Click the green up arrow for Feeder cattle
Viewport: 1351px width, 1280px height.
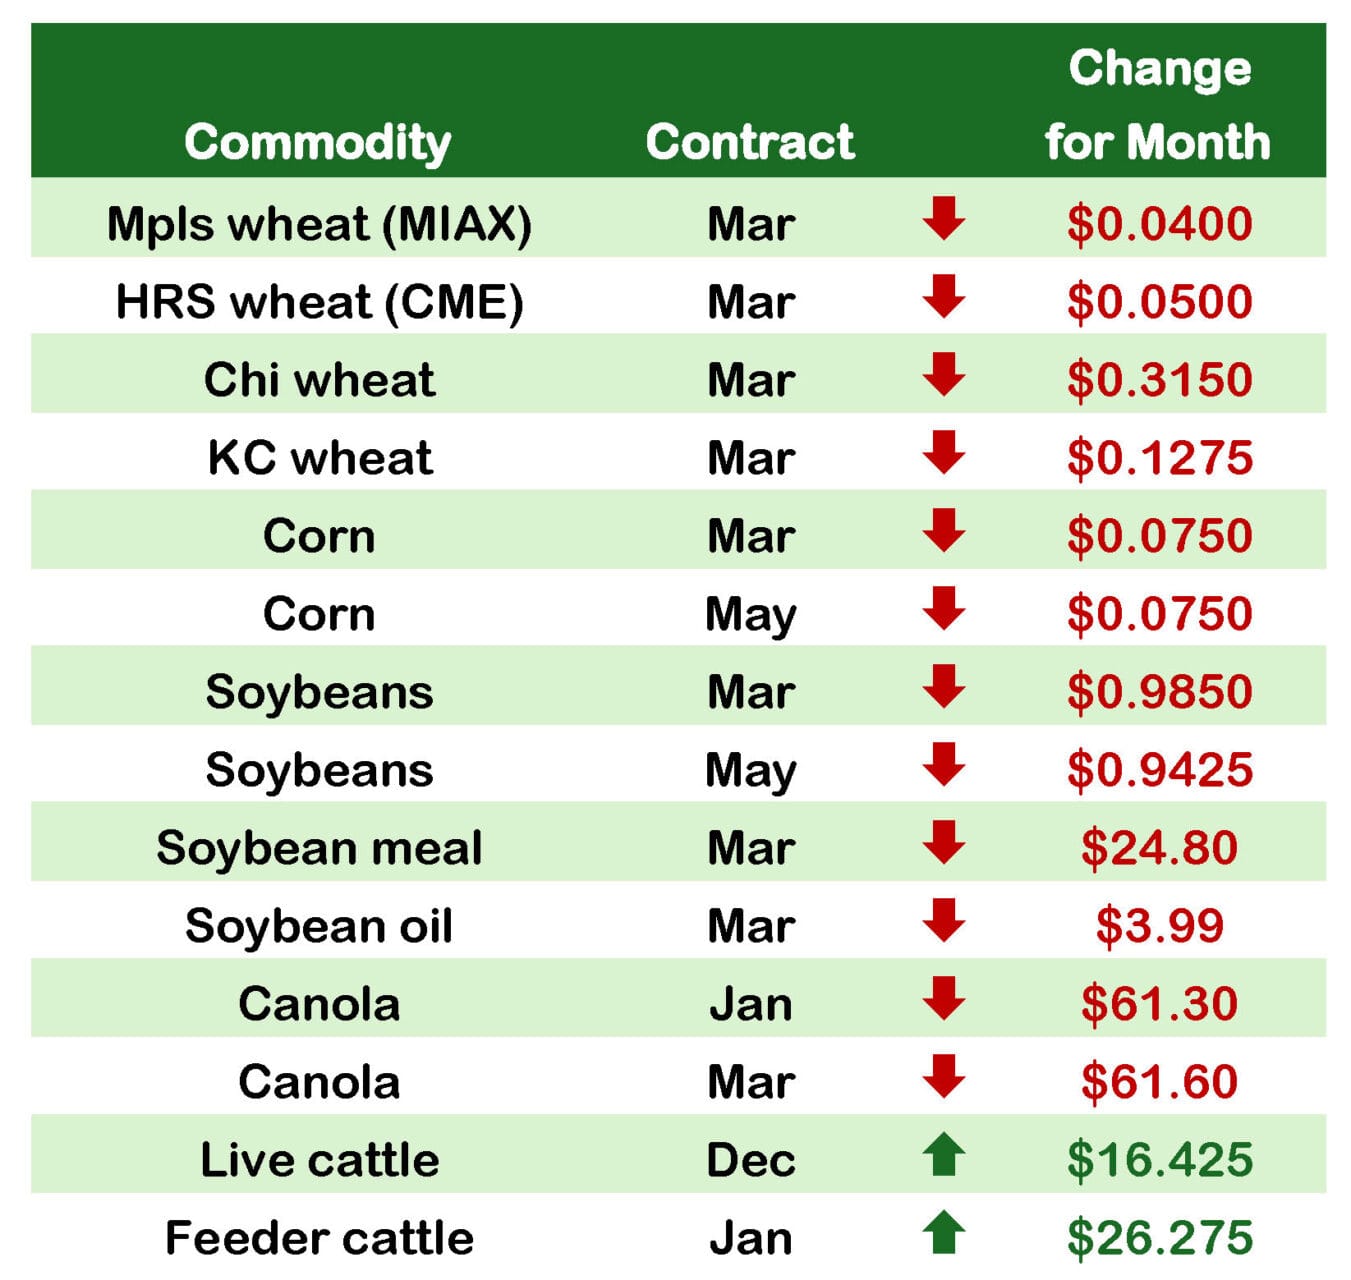(943, 1233)
